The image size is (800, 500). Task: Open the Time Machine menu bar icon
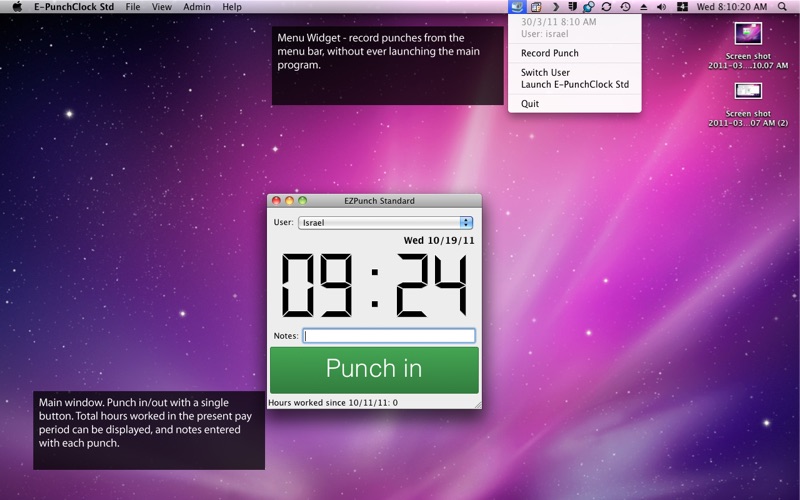point(625,7)
